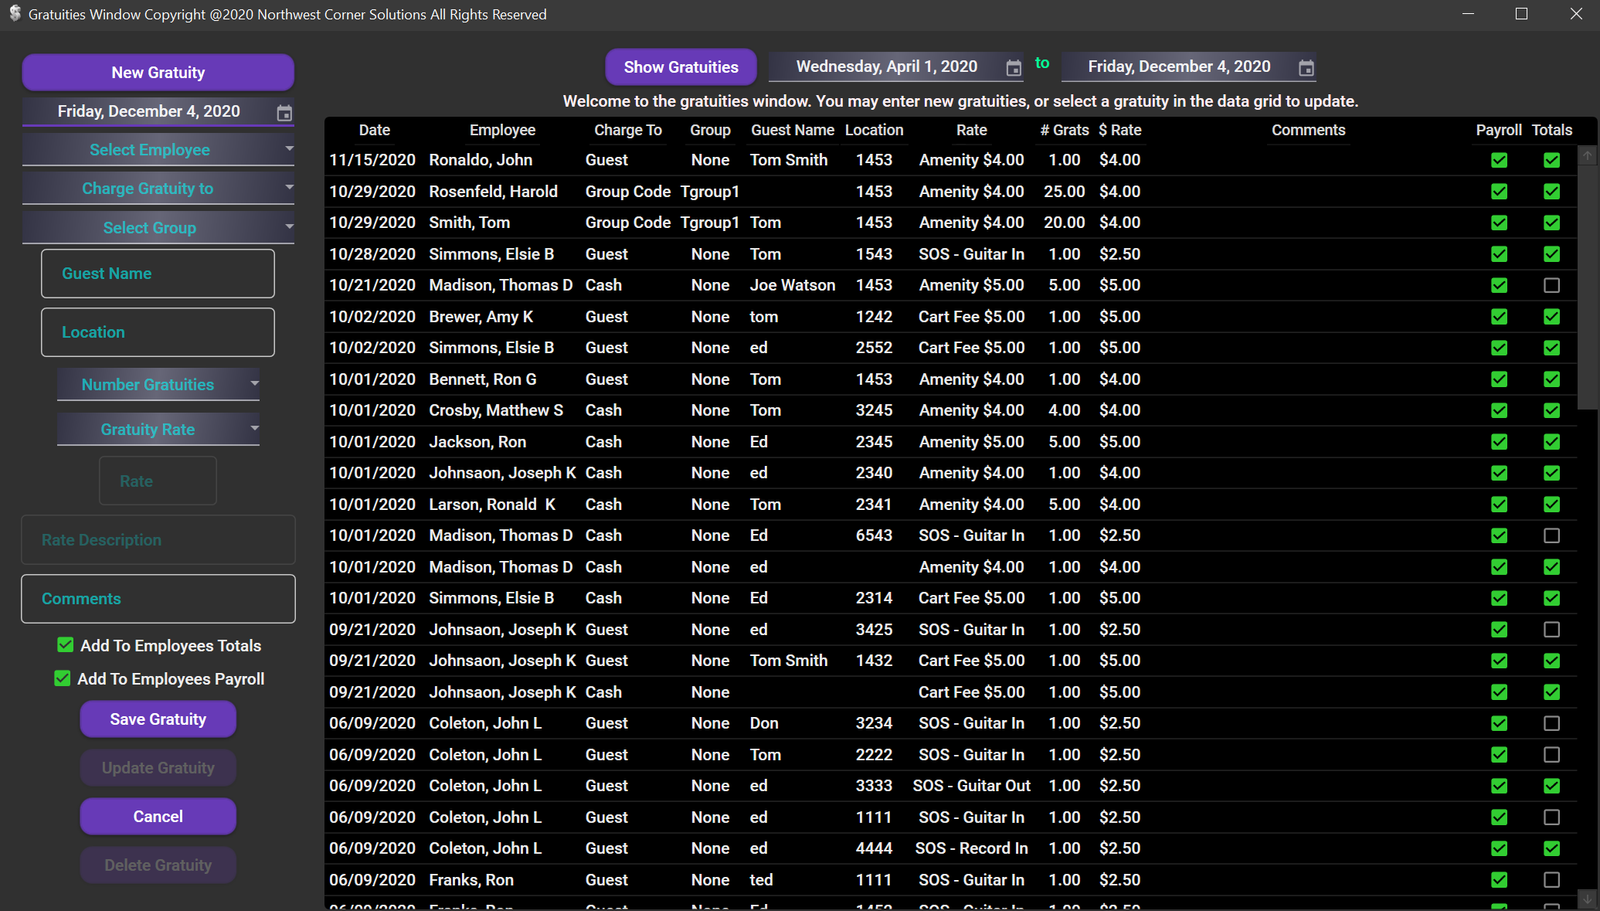Click the Show Gratuities button
Viewport: 1600px width, 911px height.
pos(681,67)
